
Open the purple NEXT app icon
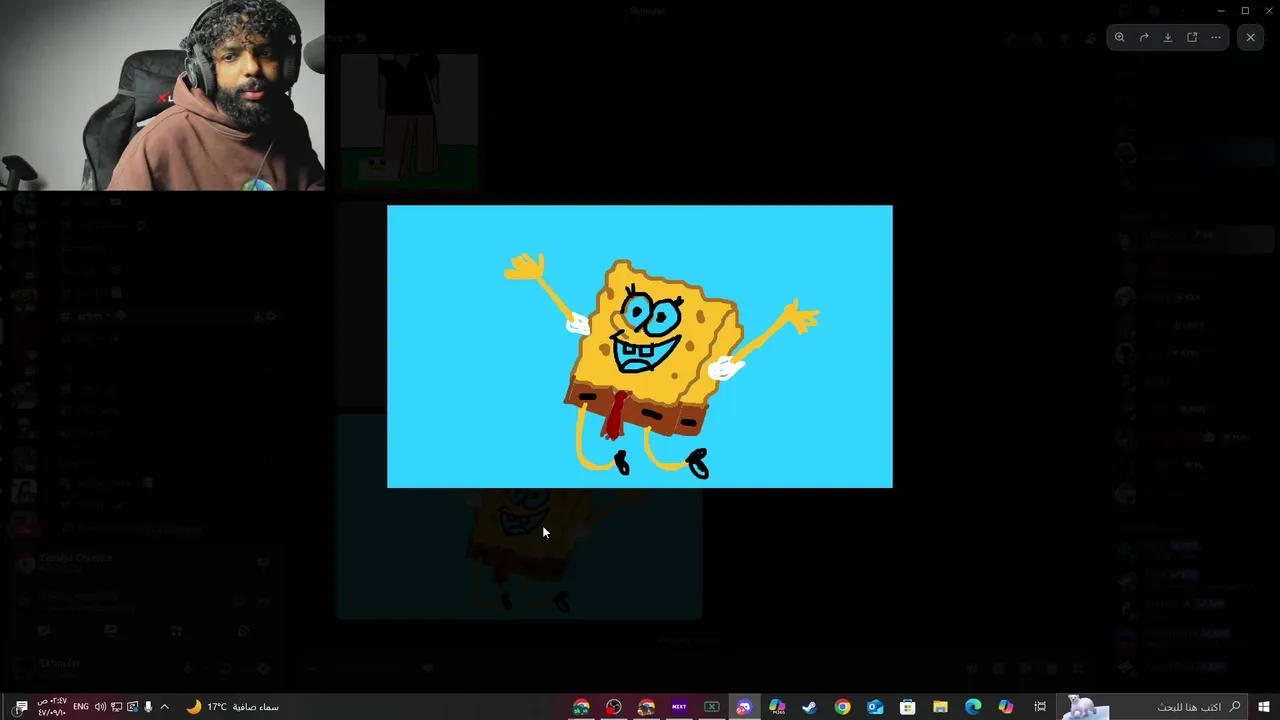679,707
